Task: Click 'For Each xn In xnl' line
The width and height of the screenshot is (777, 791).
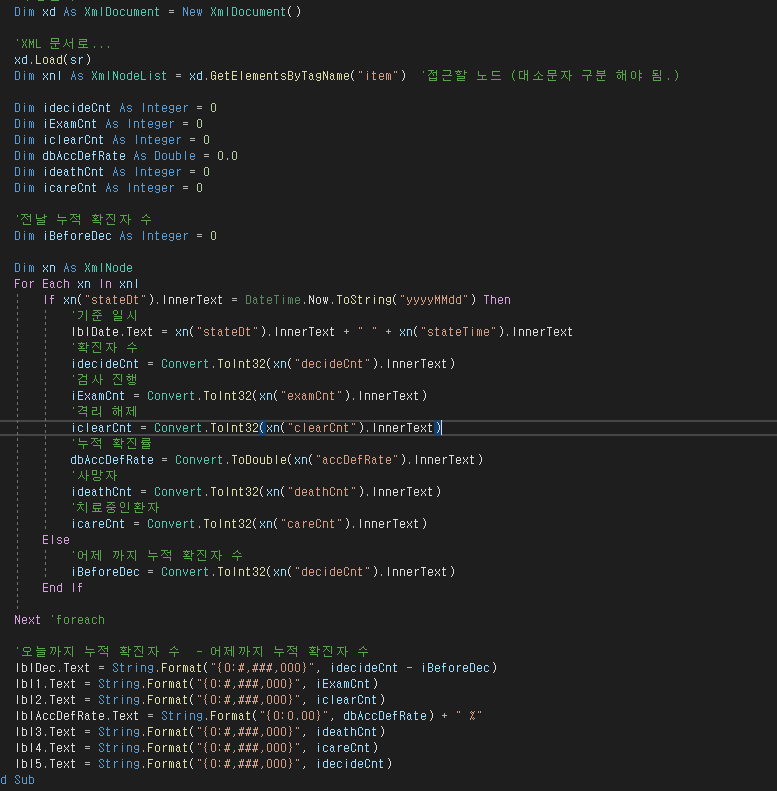Action: point(76,284)
